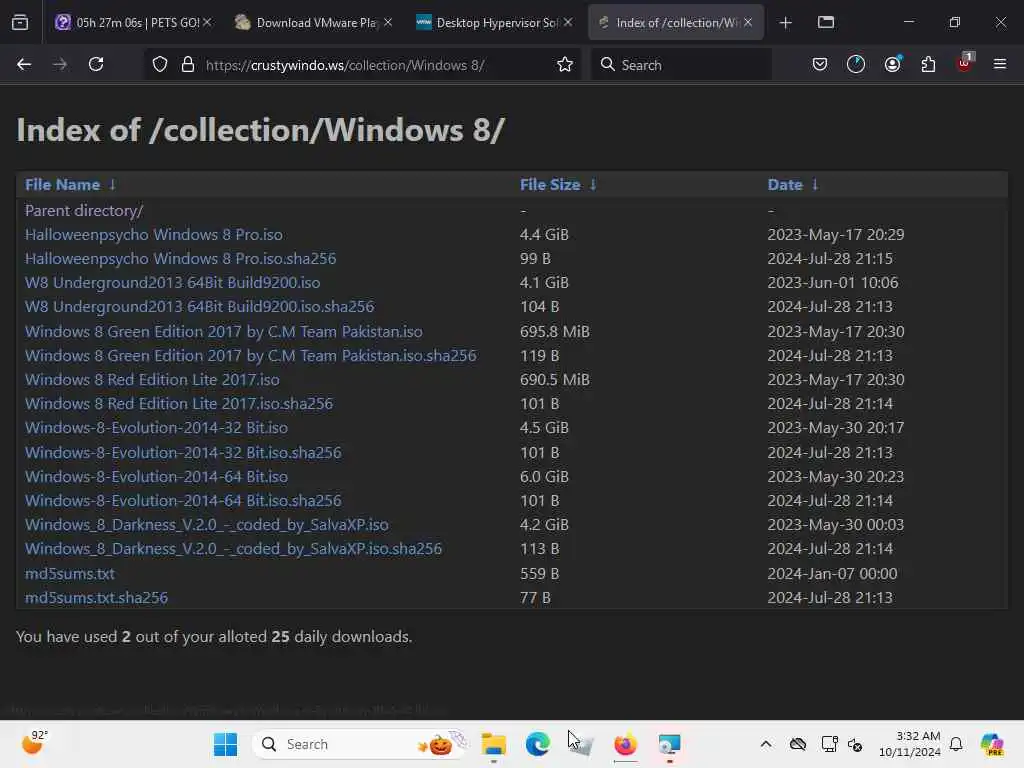Select the 2024-Jan-07 00:00 date cell
The image size is (1024, 768).
[x=832, y=574]
